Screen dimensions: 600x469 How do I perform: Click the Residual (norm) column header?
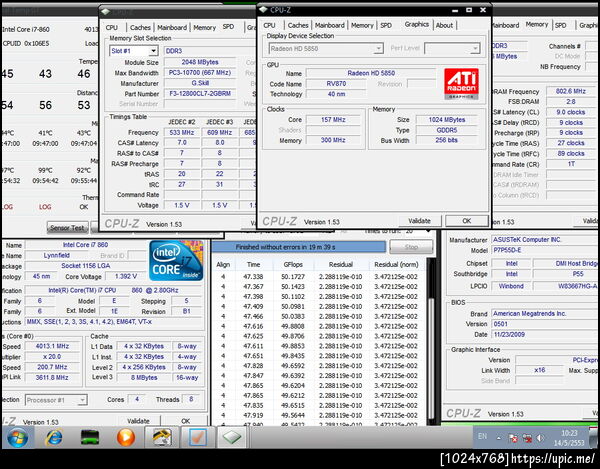pos(396,264)
